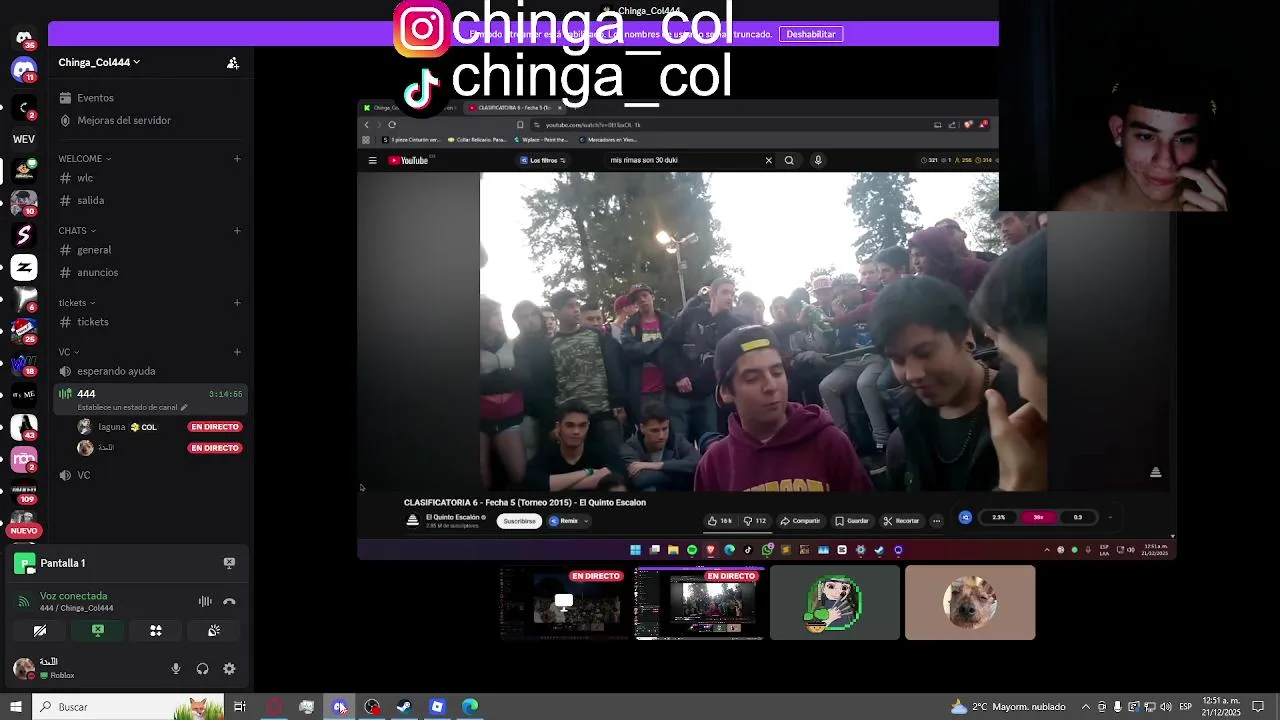Image resolution: width=1280 pixels, height=720 pixels.
Task: Open the salida text channel
Action: 91,200
